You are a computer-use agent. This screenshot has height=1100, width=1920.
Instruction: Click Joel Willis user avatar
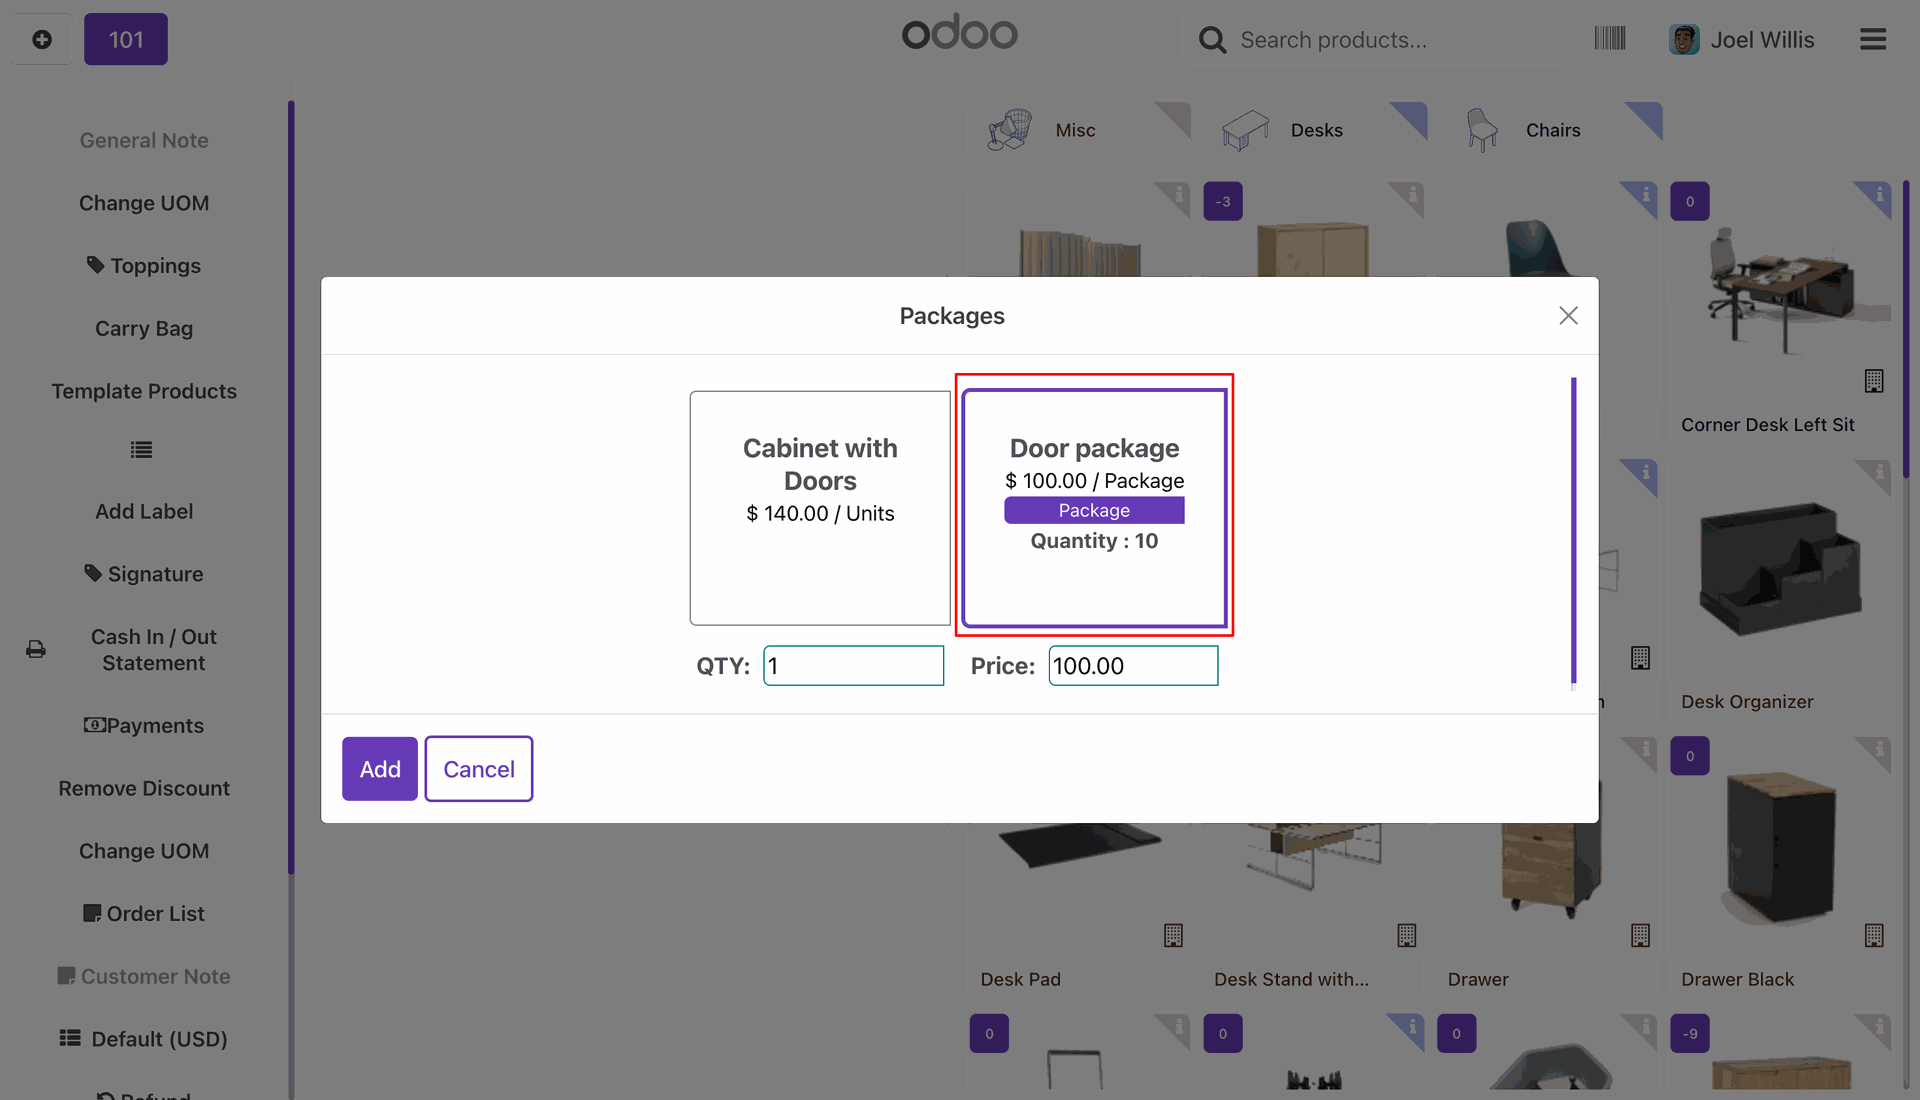1684,40
